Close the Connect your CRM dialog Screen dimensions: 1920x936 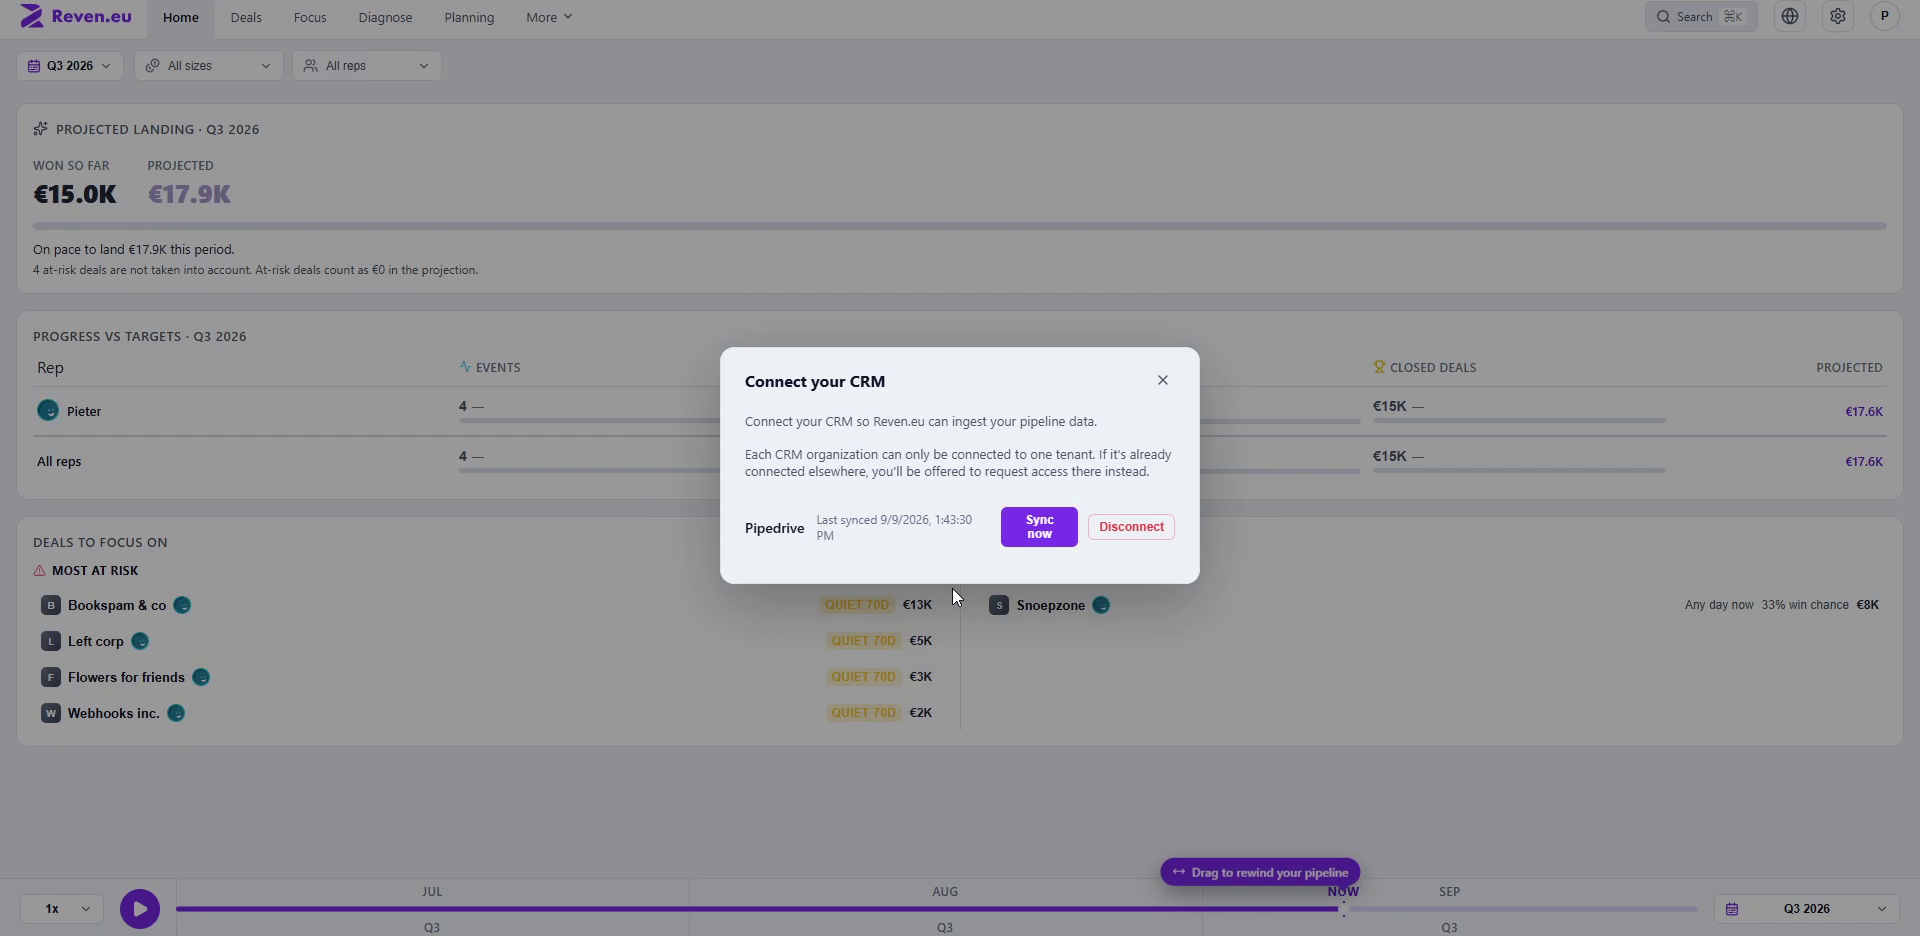tap(1163, 380)
